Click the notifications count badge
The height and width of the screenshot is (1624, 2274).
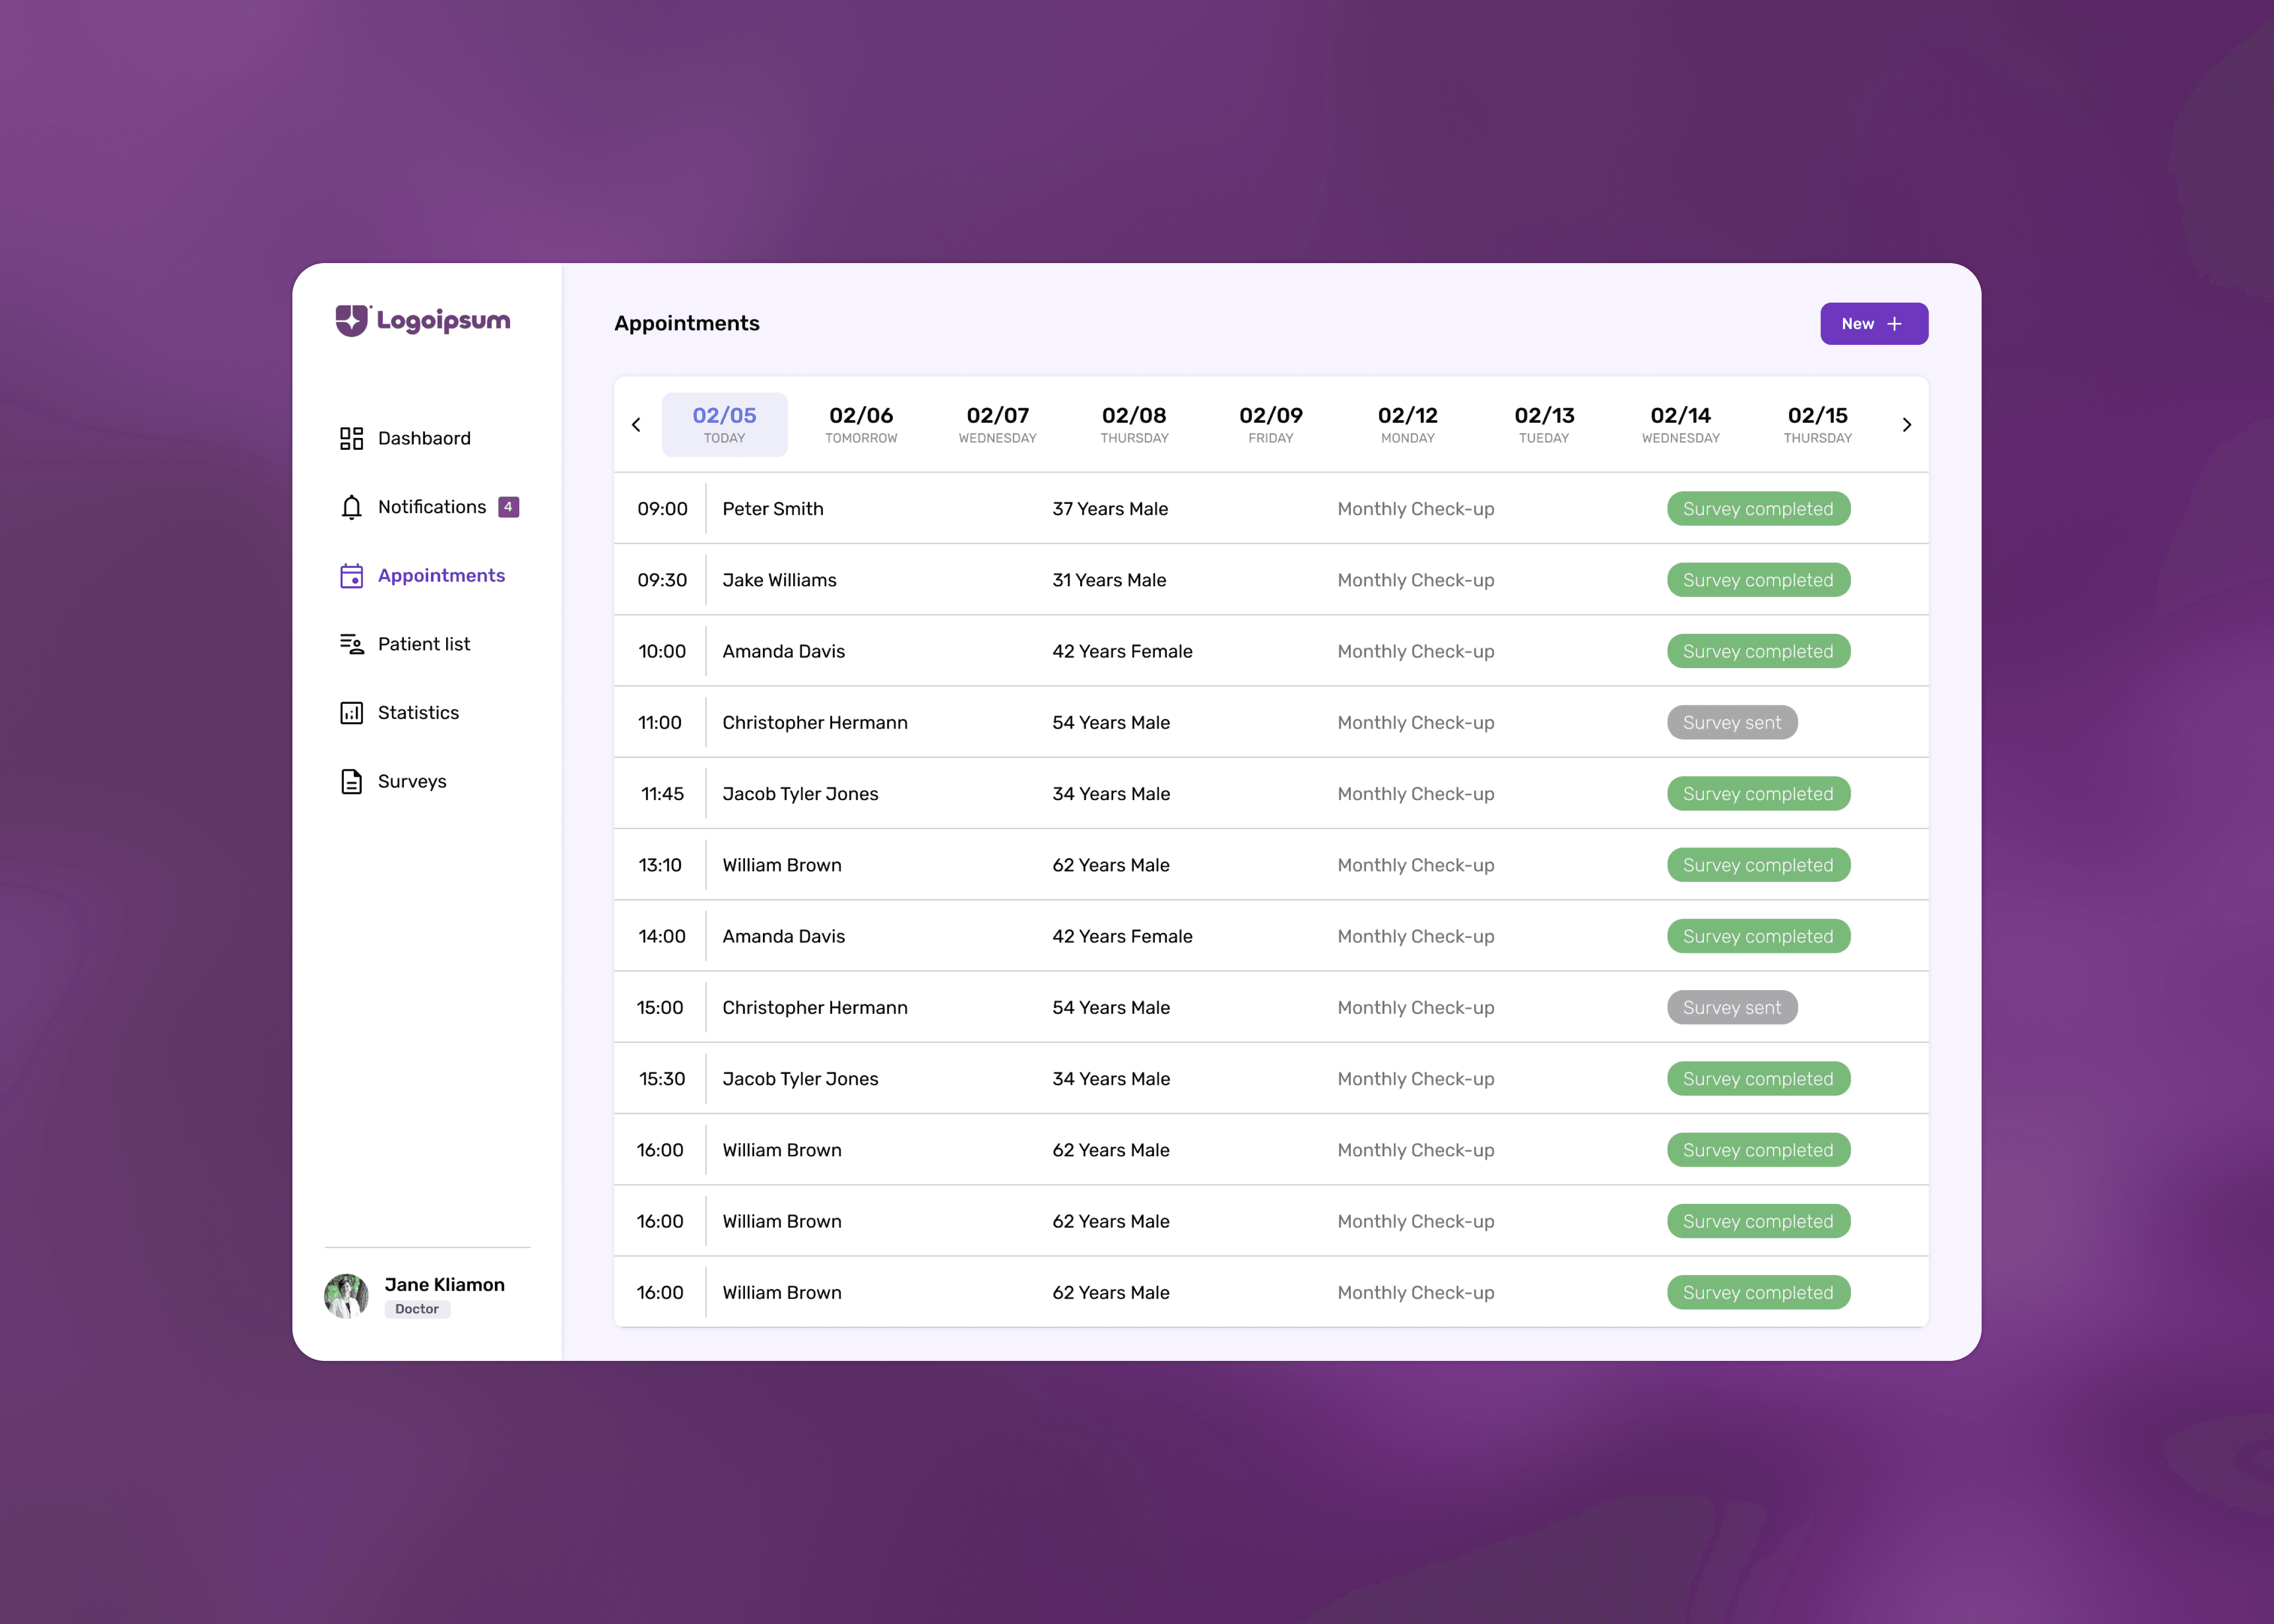pos(508,507)
